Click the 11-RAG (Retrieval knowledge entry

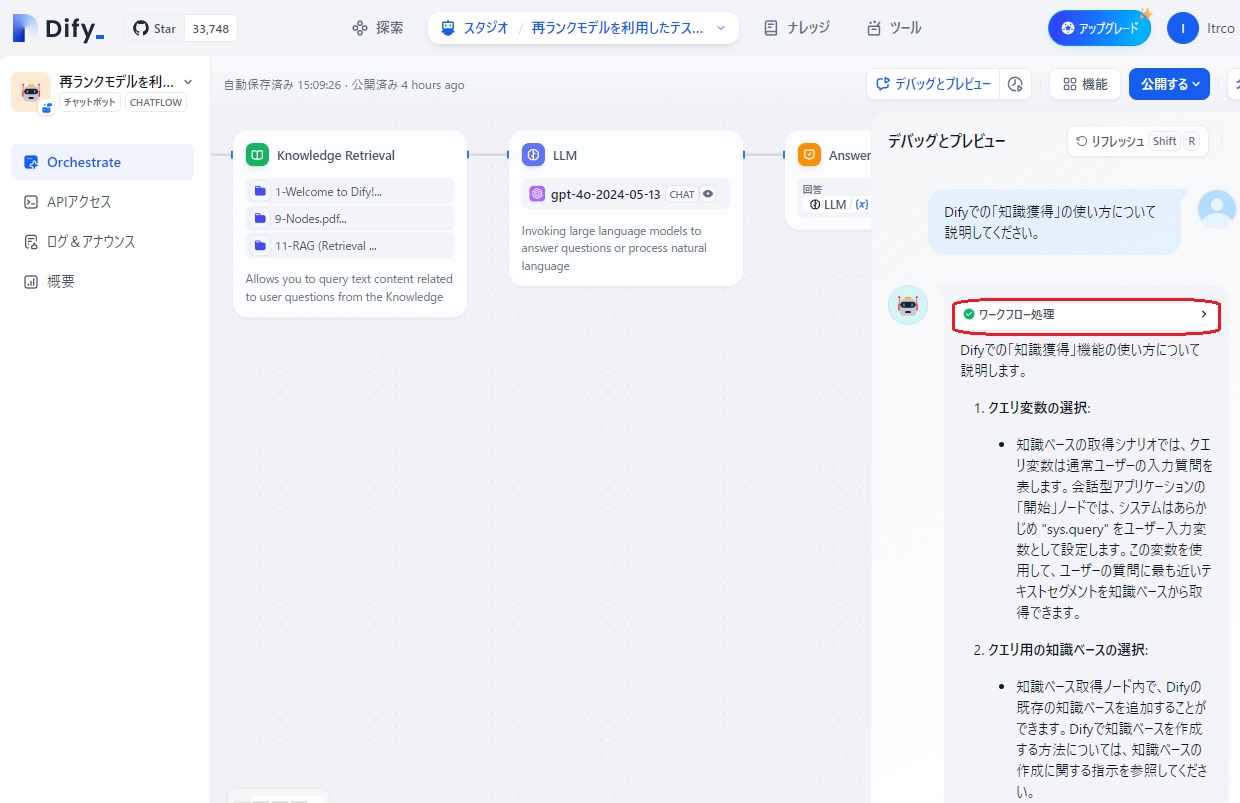coord(350,245)
